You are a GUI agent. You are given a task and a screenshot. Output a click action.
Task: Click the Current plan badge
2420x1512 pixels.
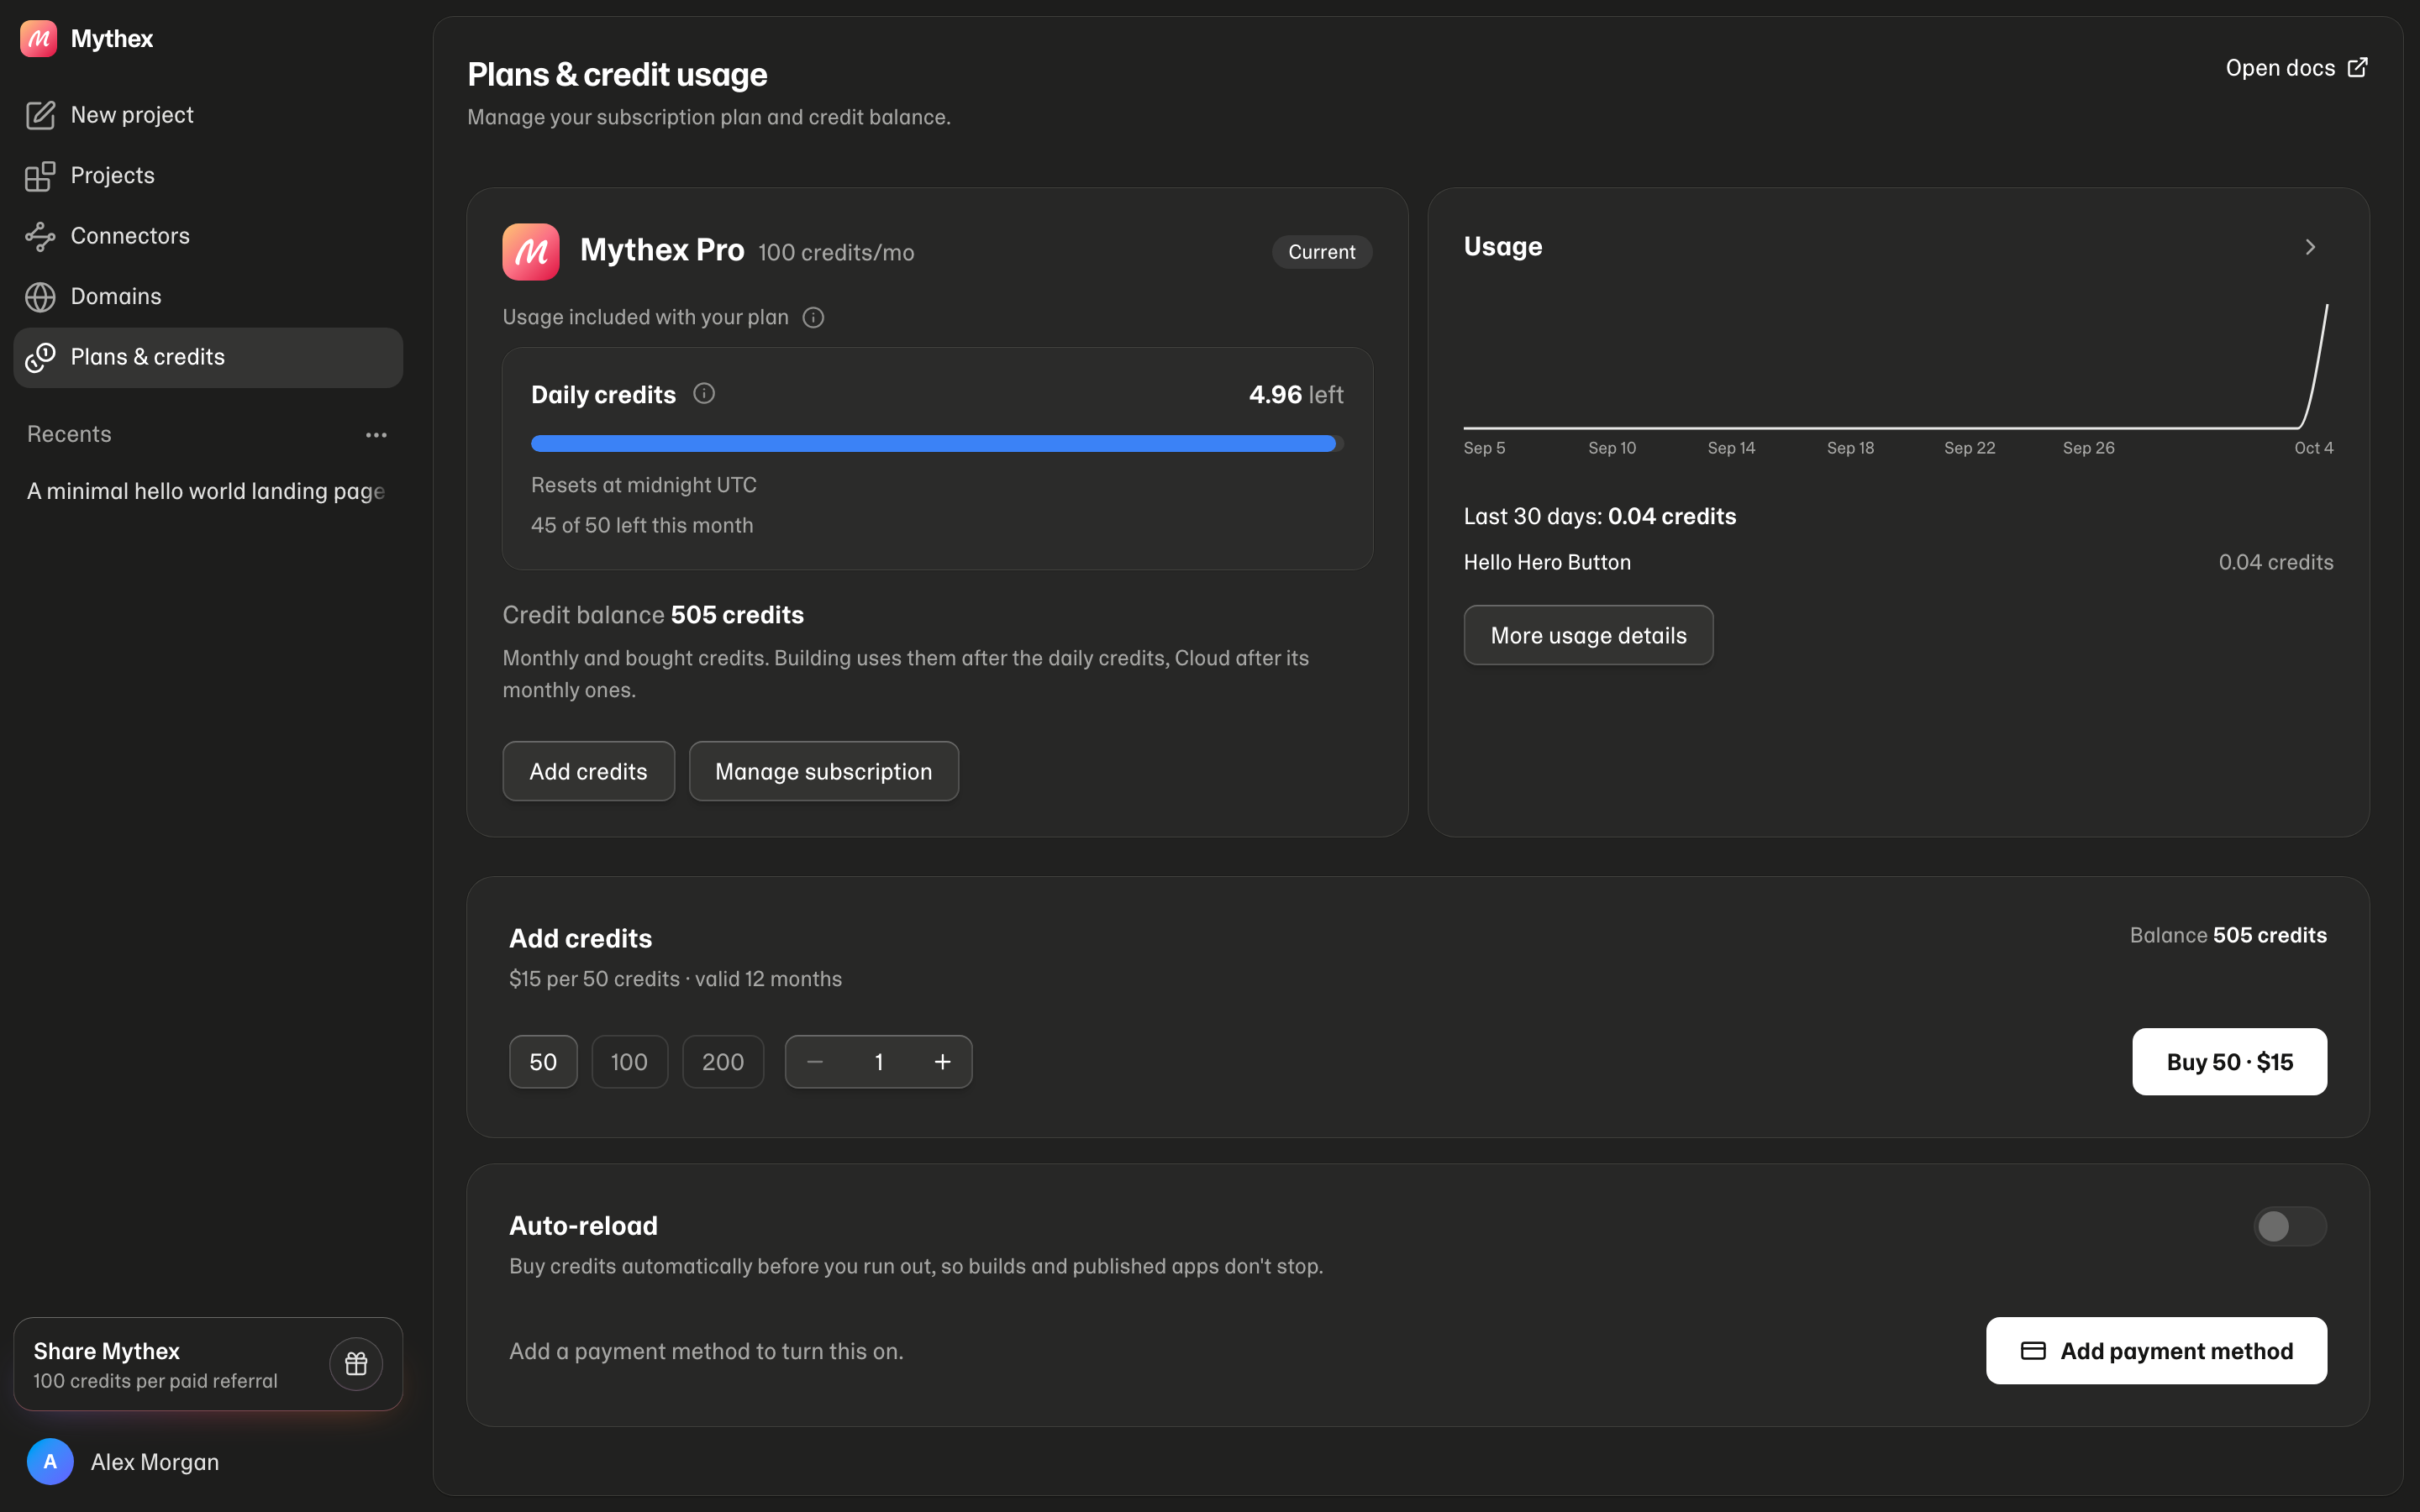tap(1322, 252)
